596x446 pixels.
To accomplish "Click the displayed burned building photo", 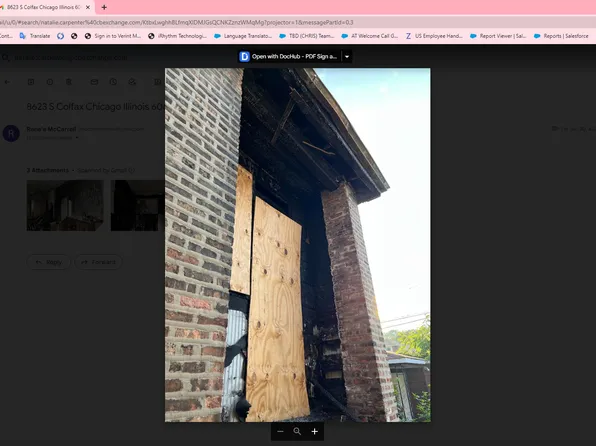I will click(298, 245).
